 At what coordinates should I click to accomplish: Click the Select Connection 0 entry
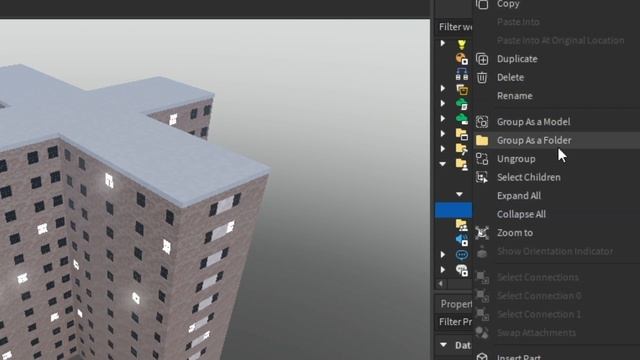click(539, 296)
